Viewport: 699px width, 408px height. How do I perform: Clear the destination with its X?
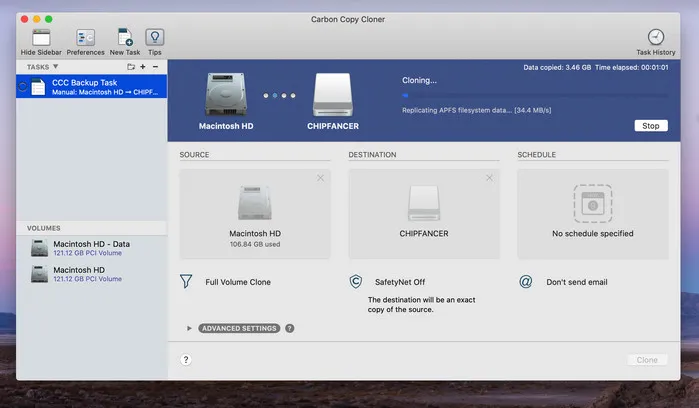pyautogui.click(x=489, y=178)
